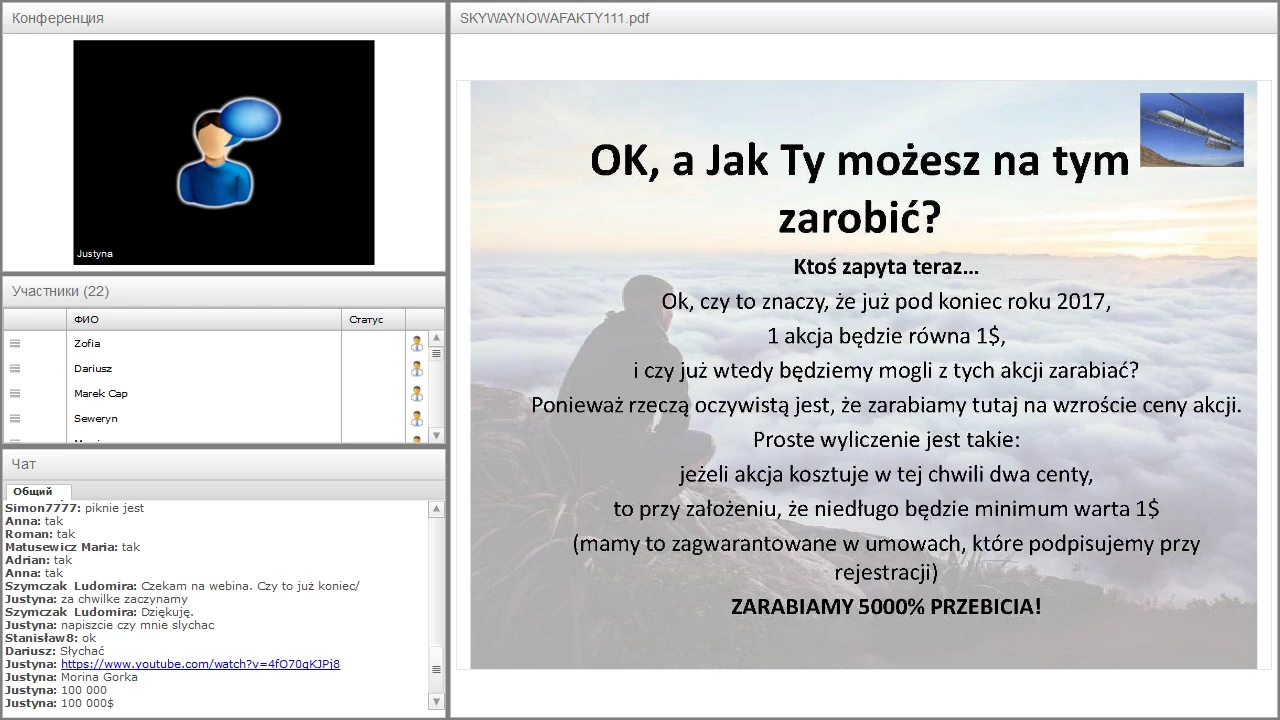
Task: Sort participants by the ФИО column header
Action: click(204, 319)
